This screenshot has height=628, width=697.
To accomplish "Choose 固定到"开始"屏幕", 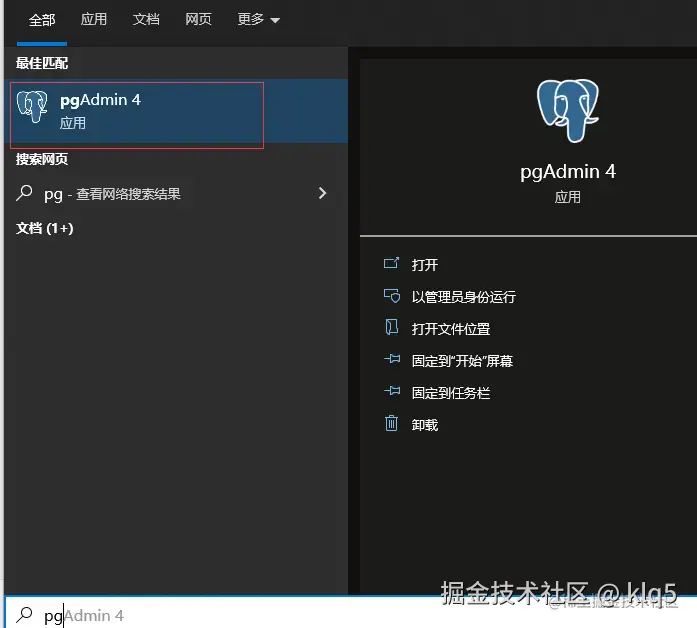I will [x=462, y=361].
